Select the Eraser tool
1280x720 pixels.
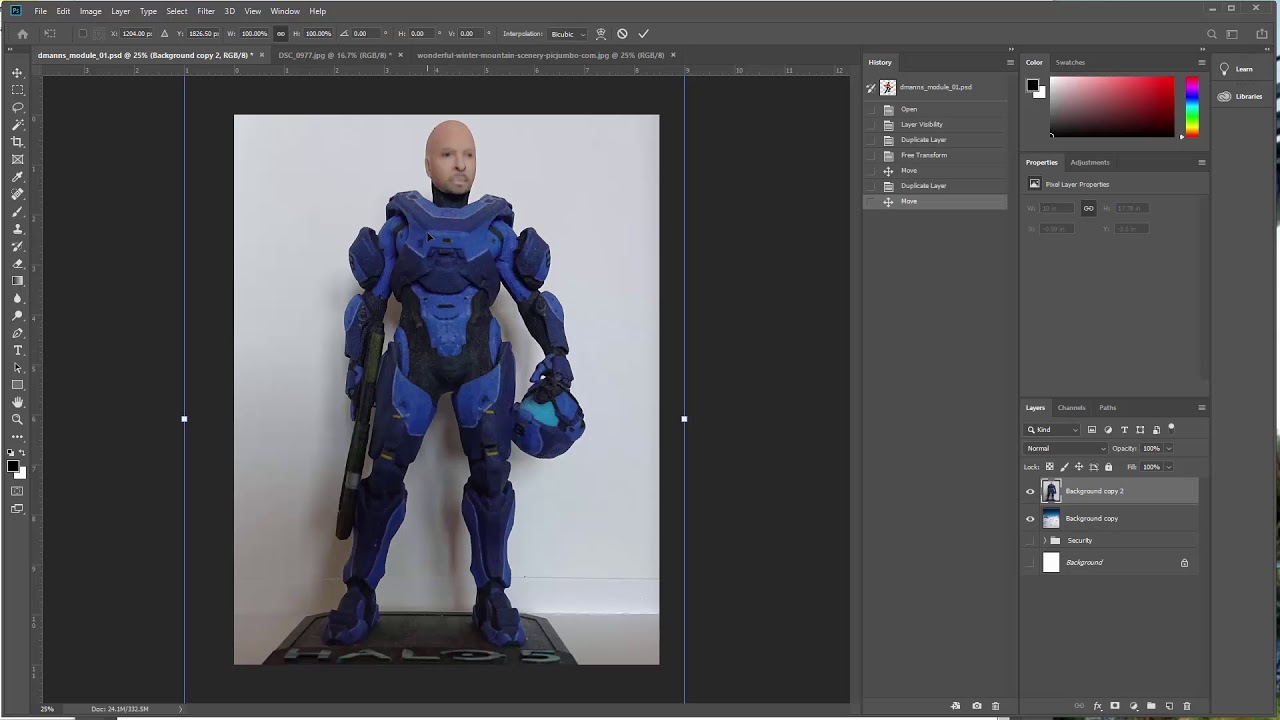[17, 264]
